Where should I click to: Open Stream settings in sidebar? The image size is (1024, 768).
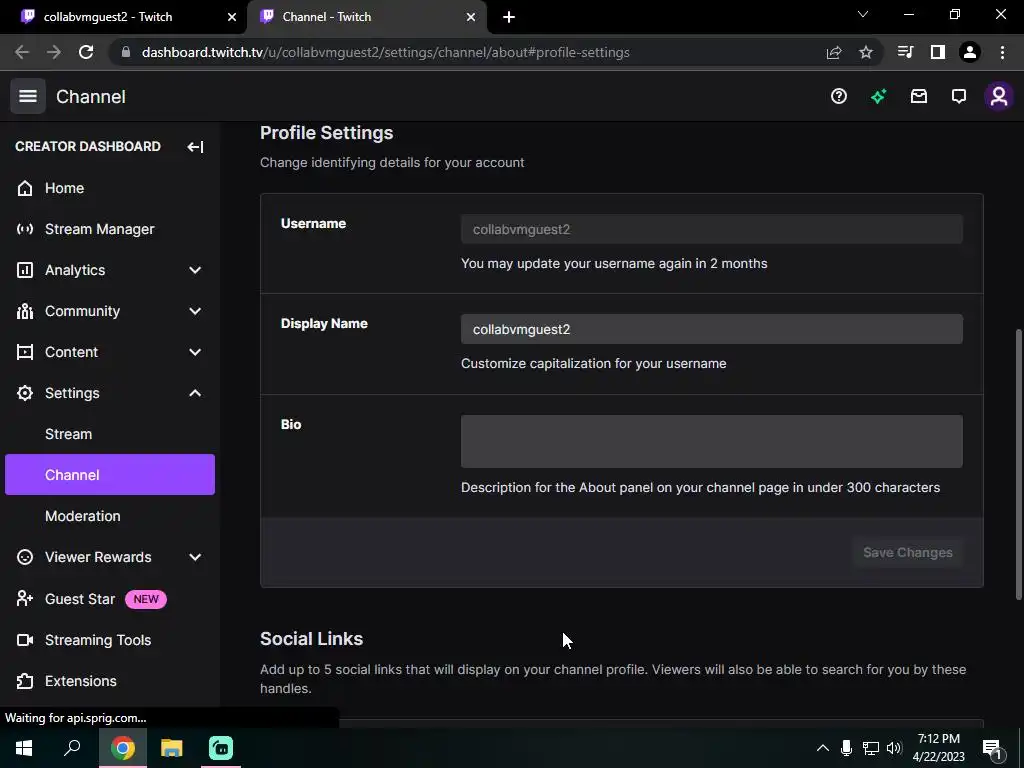110,434
